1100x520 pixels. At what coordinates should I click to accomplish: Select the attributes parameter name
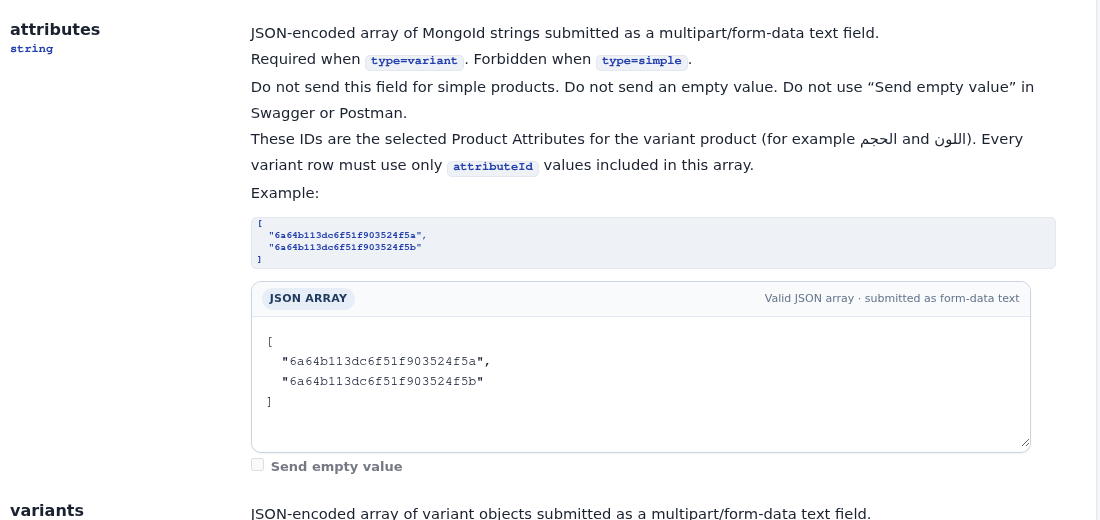click(x=55, y=29)
